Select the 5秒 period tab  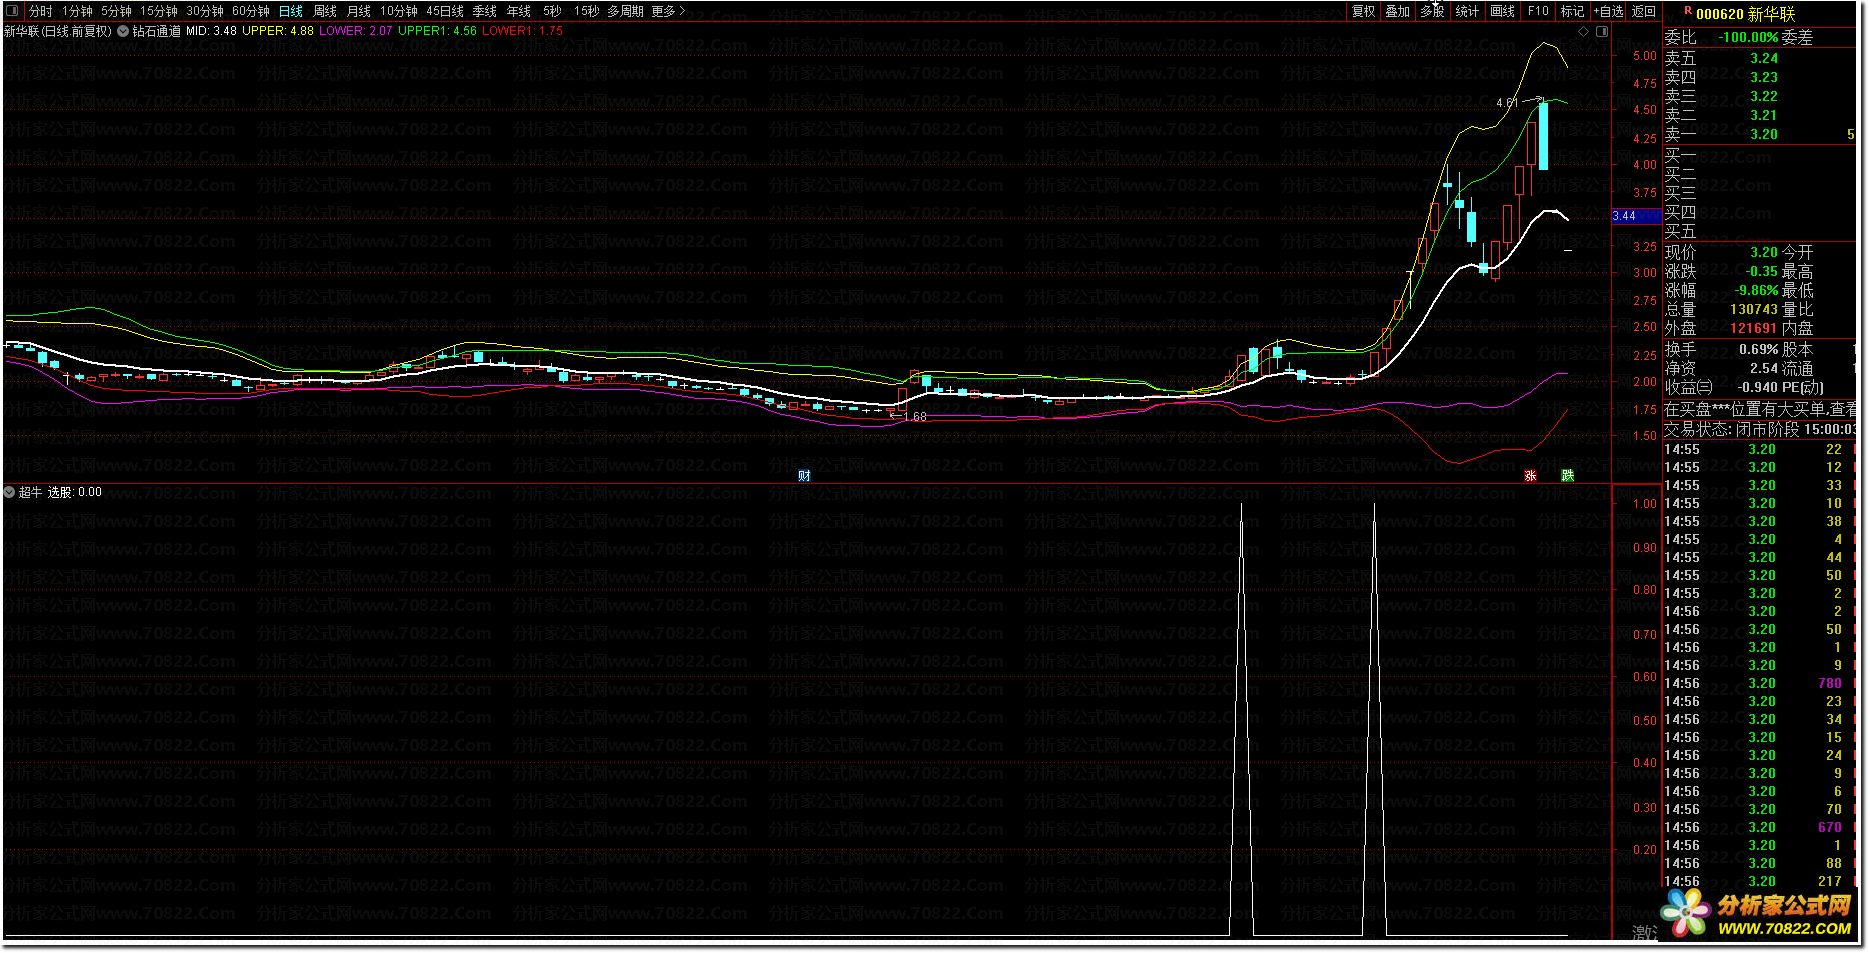coord(552,11)
